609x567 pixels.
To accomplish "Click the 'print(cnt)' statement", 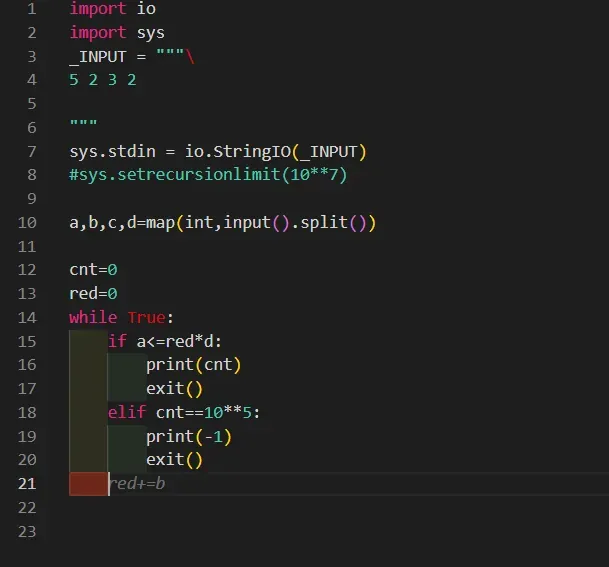I will (x=194, y=365).
